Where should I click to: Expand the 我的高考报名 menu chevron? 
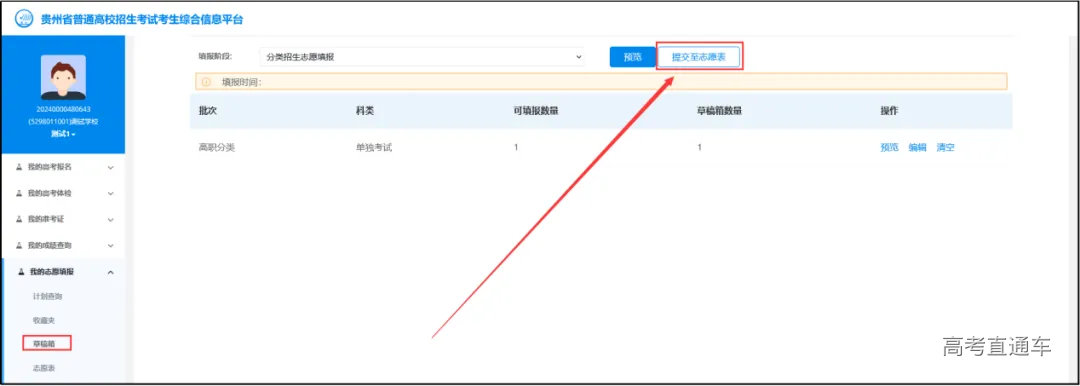pyautogui.click(x=111, y=167)
